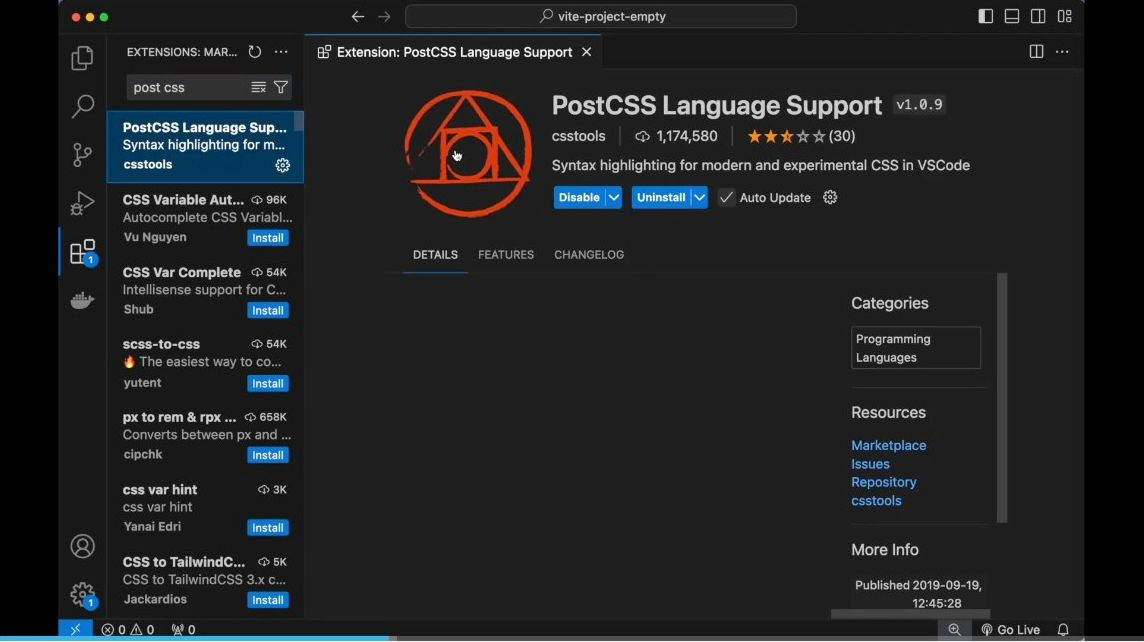The height and width of the screenshot is (642, 1144).
Task: Open editor more actions menu
Action: pyautogui.click(x=1062, y=52)
